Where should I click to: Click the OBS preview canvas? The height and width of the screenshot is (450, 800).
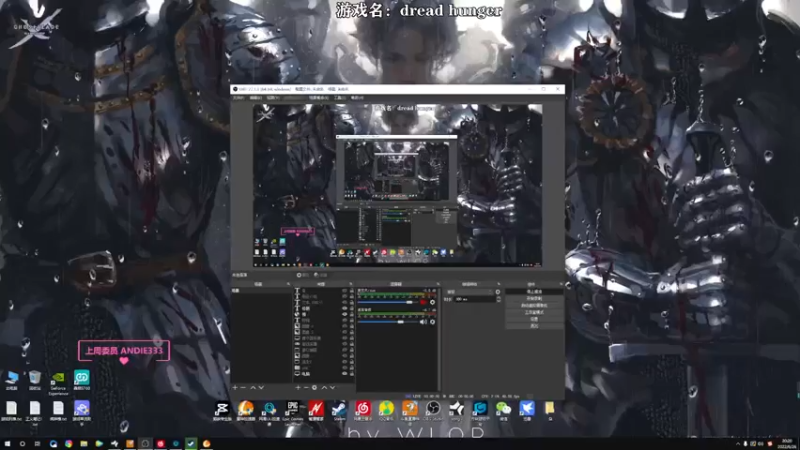(x=397, y=185)
